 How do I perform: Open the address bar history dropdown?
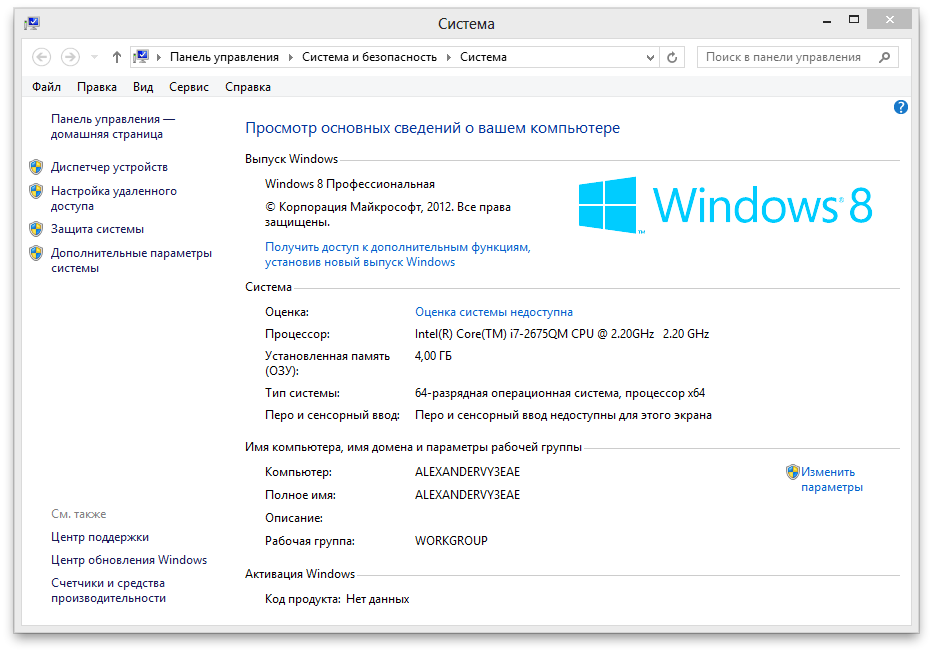click(x=650, y=58)
